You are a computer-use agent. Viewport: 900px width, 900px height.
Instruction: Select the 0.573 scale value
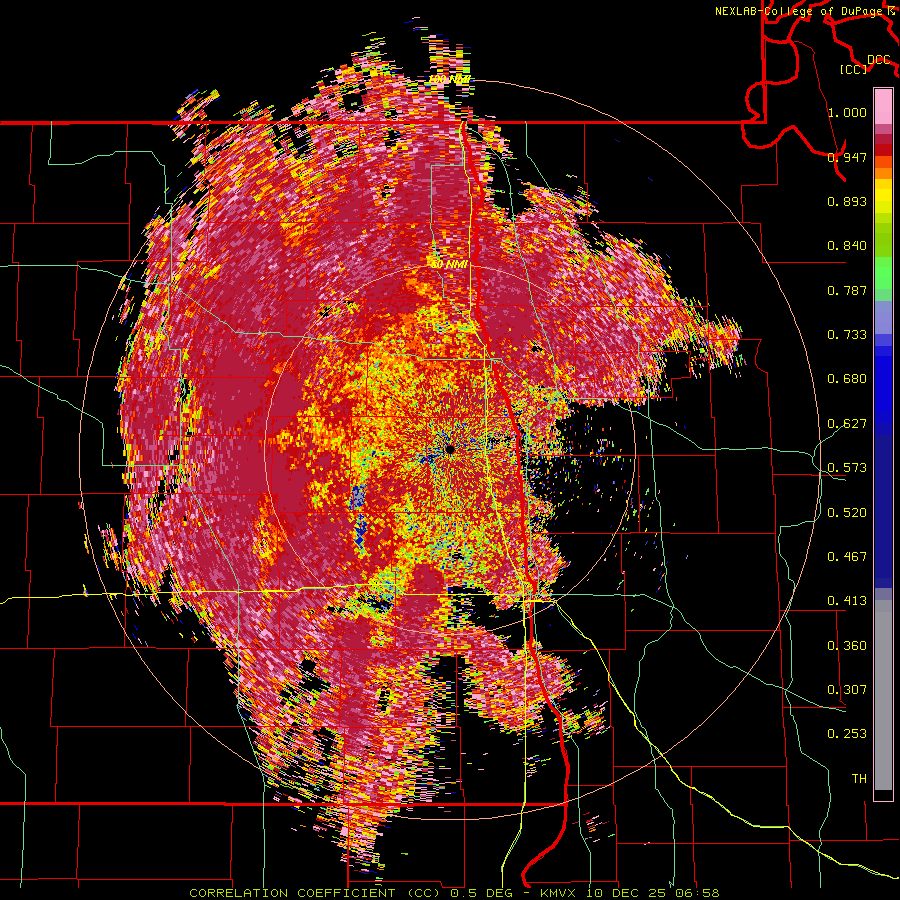(847, 468)
